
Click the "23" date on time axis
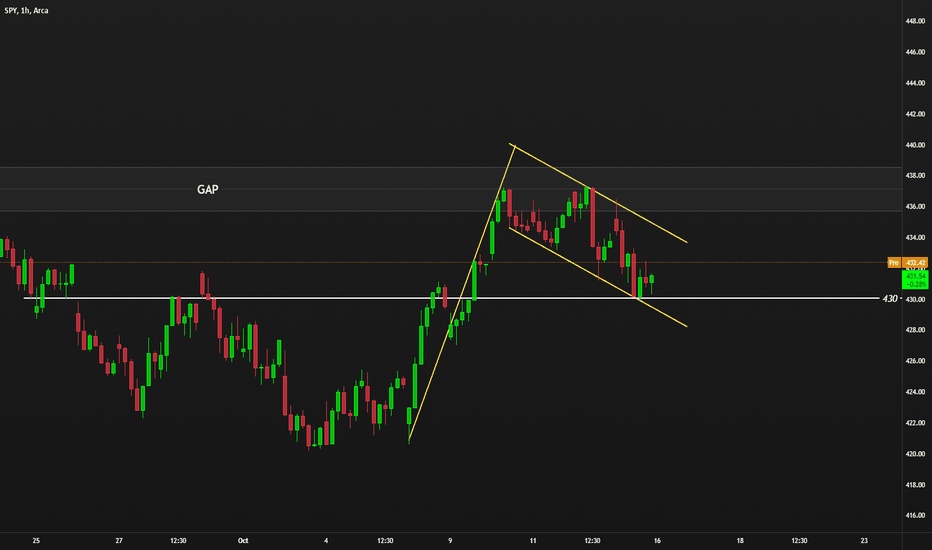(864, 540)
